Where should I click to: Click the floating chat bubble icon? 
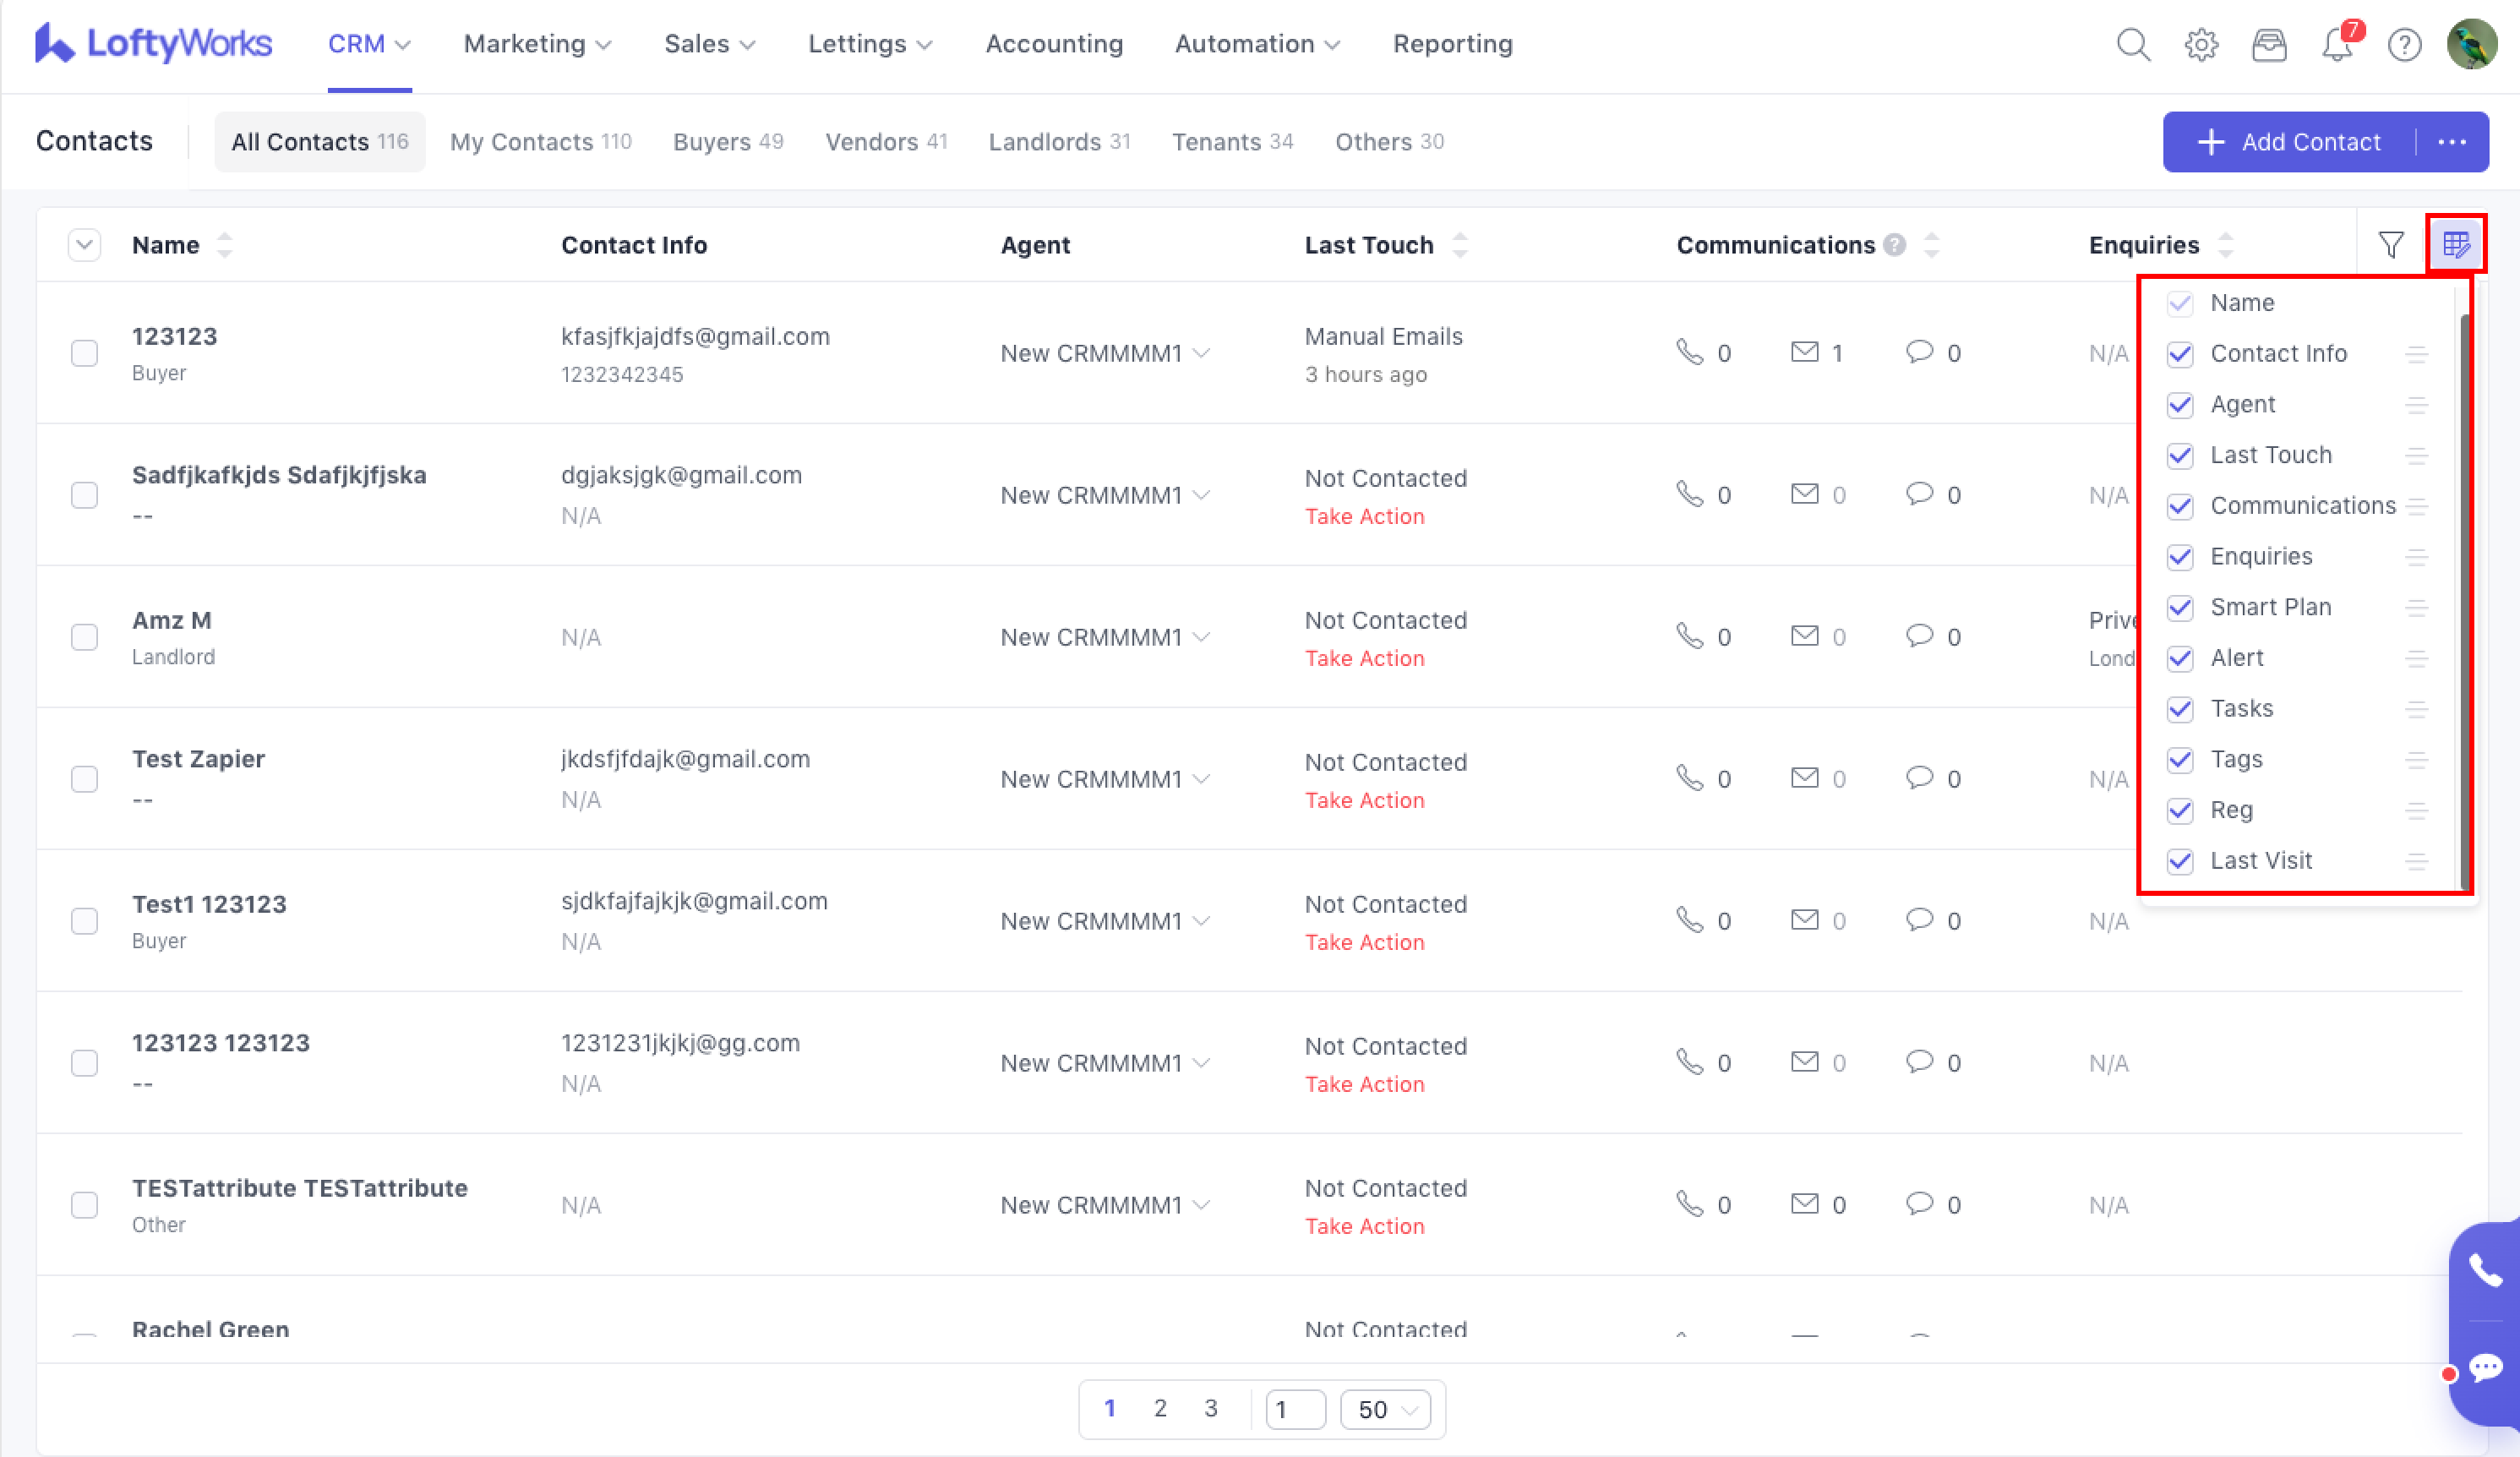tap(2485, 1367)
